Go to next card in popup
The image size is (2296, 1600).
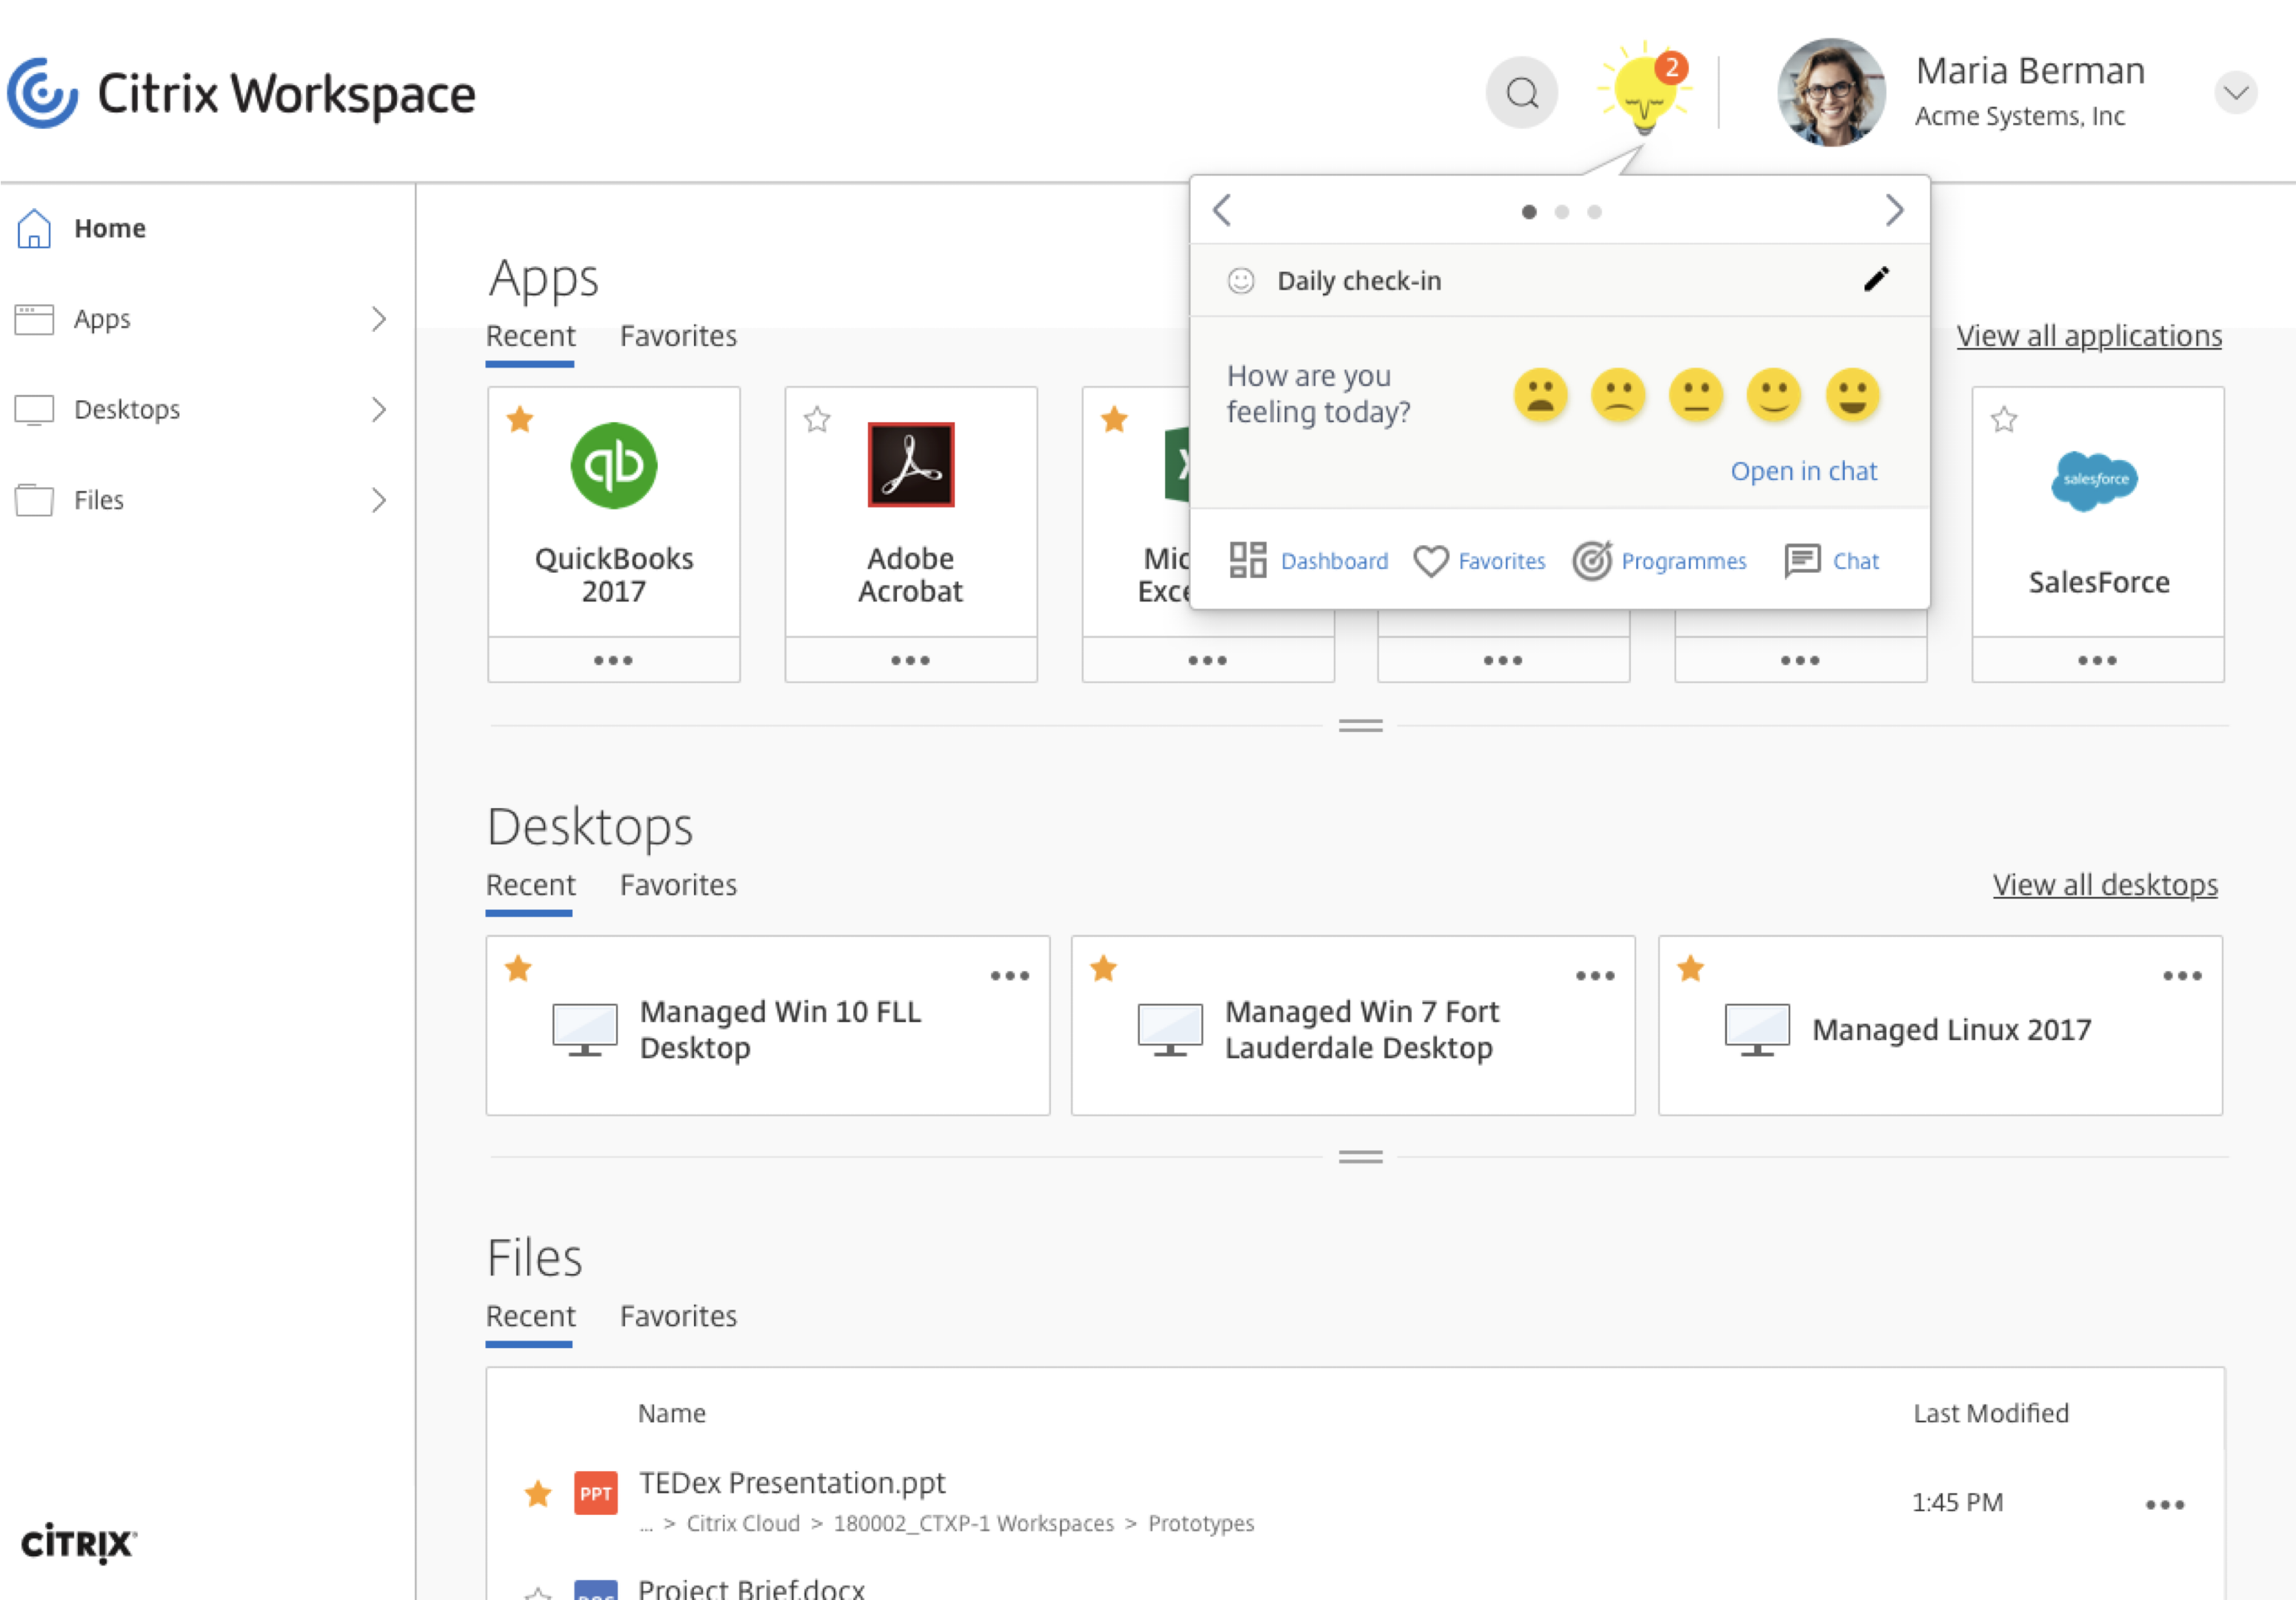[1894, 210]
